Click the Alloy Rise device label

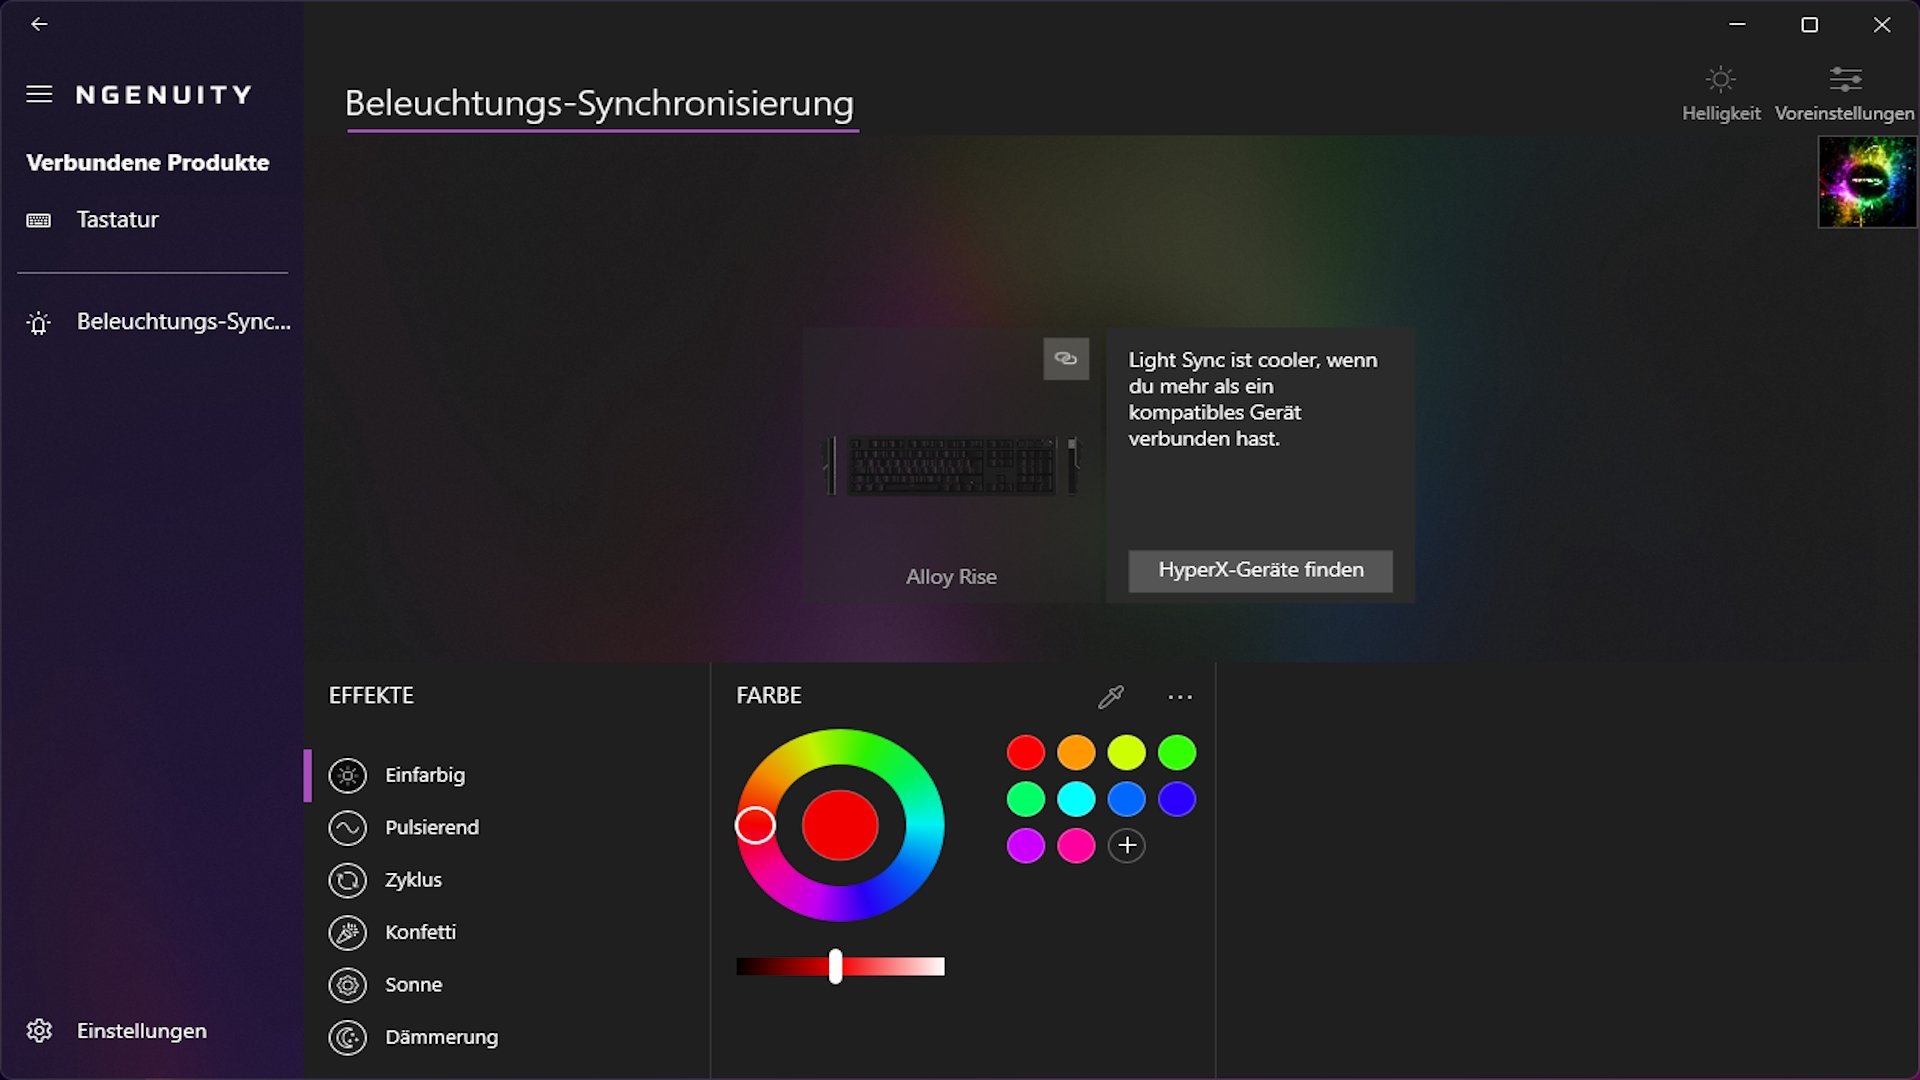tap(951, 577)
